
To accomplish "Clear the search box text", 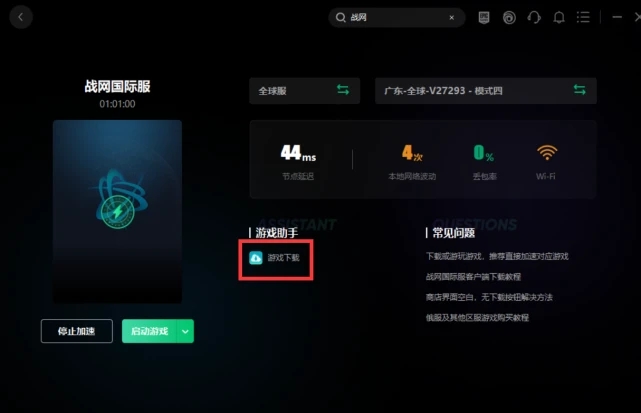I will (x=452, y=18).
